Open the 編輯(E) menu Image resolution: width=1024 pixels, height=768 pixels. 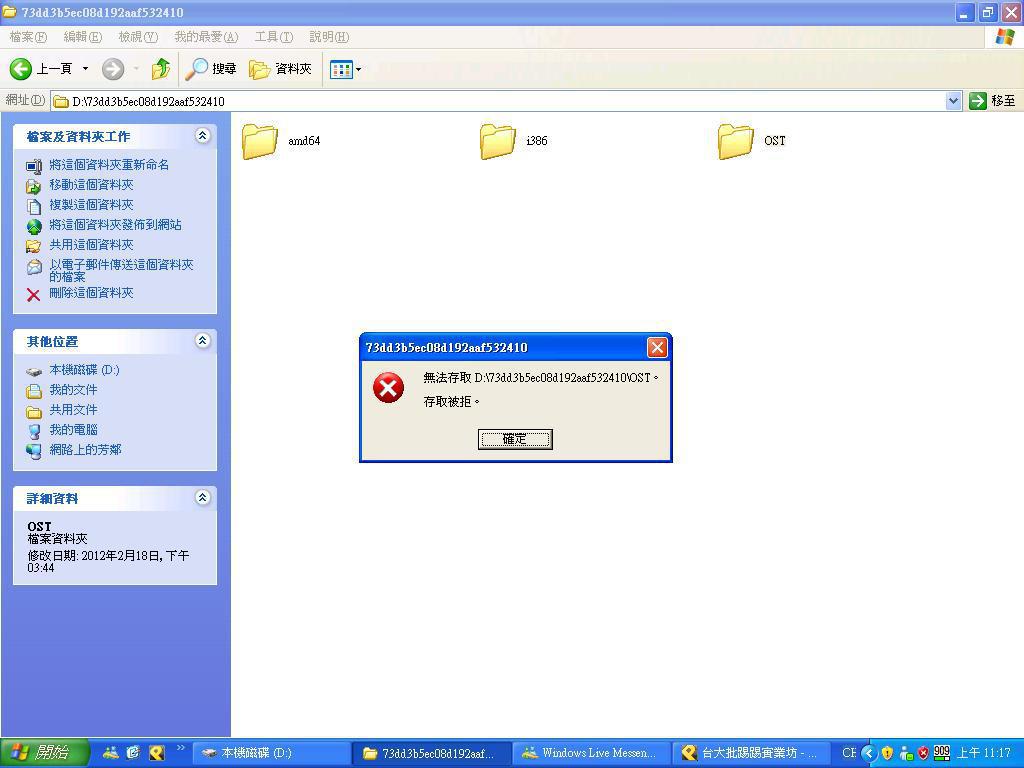(x=82, y=37)
